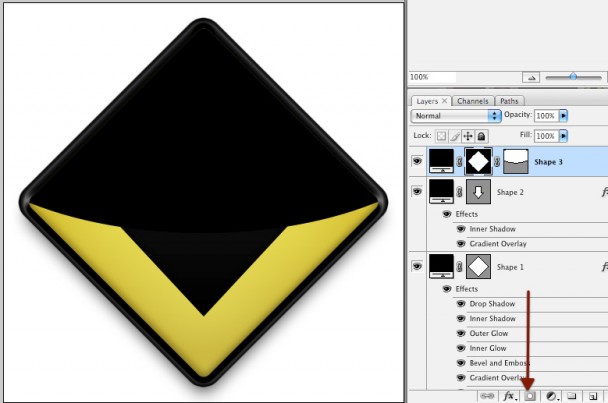Create a new layer group
The width and height of the screenshot is (608, 403).
[x=572, y=396]
